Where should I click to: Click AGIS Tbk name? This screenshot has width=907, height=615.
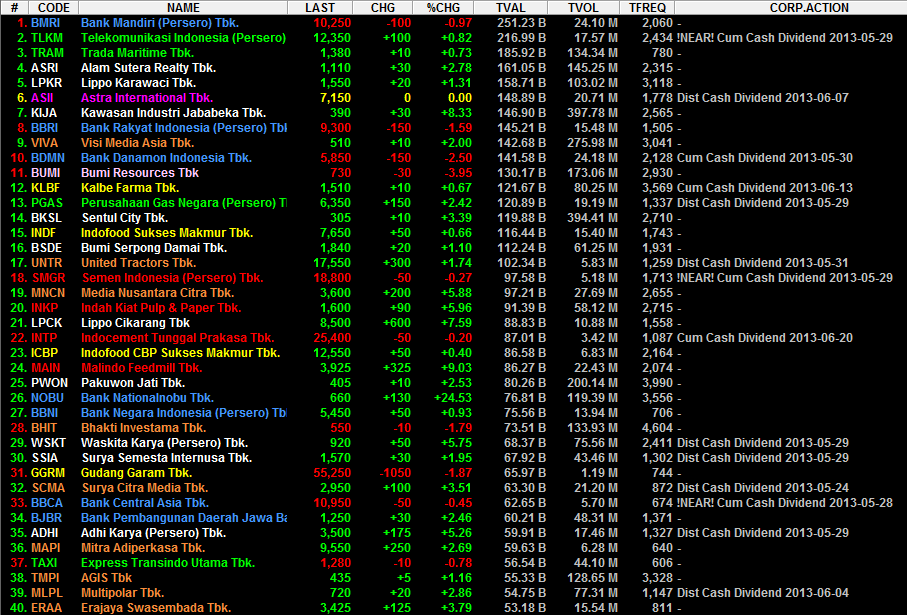[x=106, y=580]
